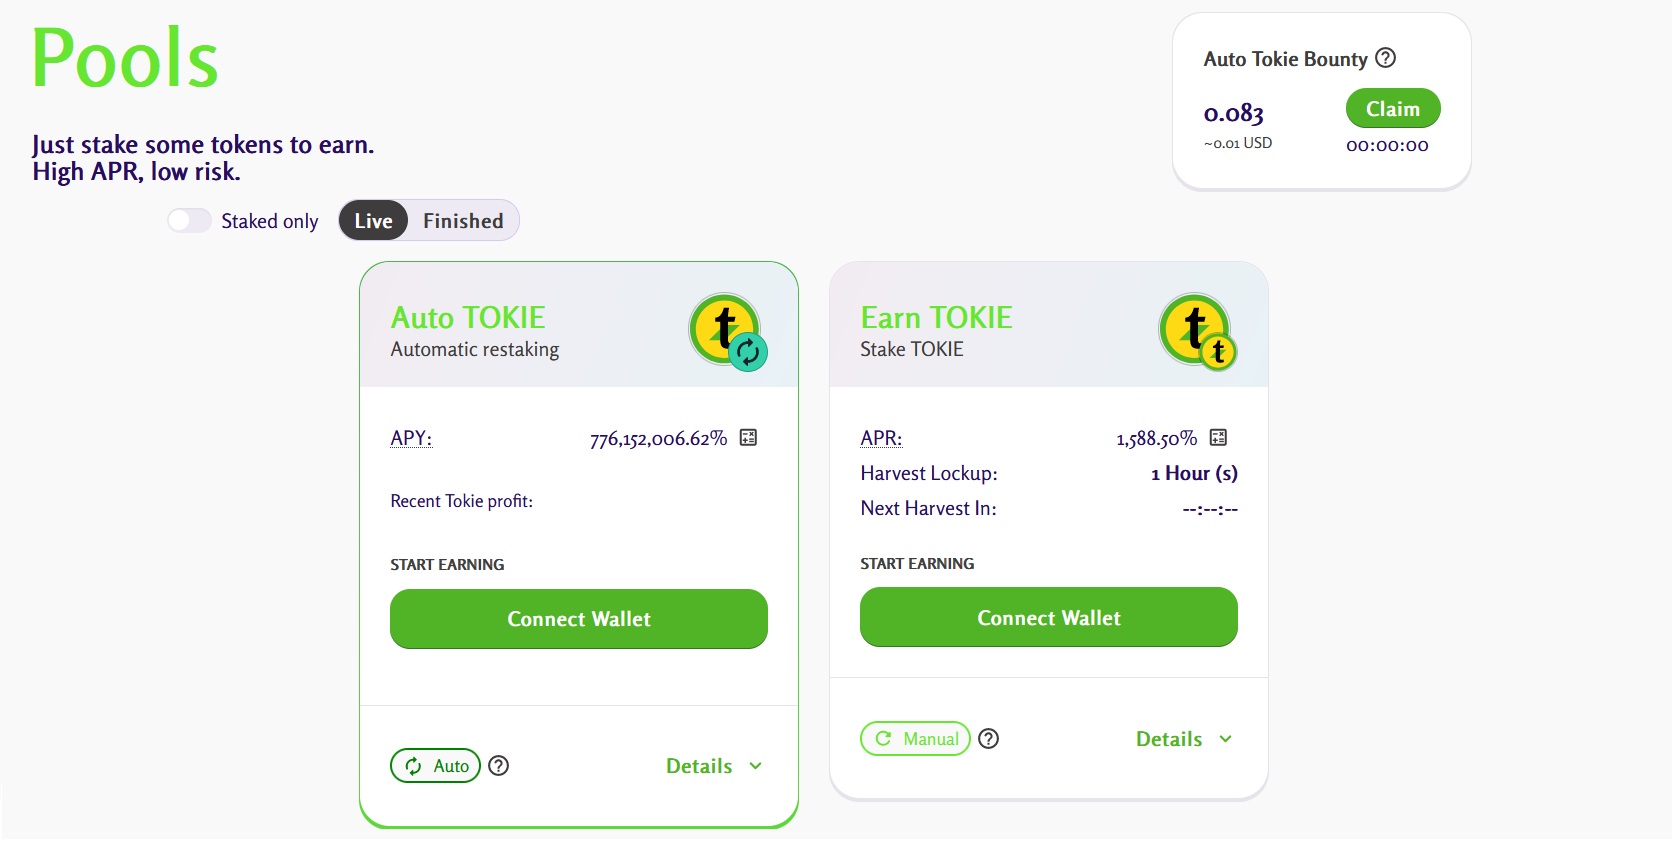Click the Pools page heading
Screen dimensions: 1672x855
pos(125,58)
